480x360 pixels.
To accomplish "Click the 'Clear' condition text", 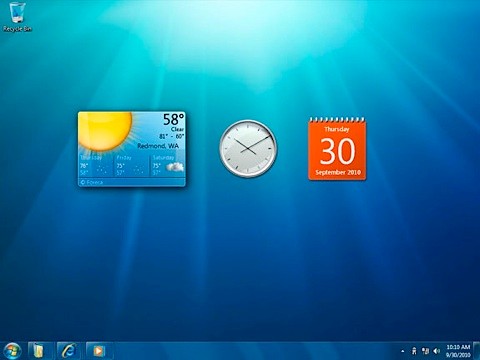I will click(177, 129).
